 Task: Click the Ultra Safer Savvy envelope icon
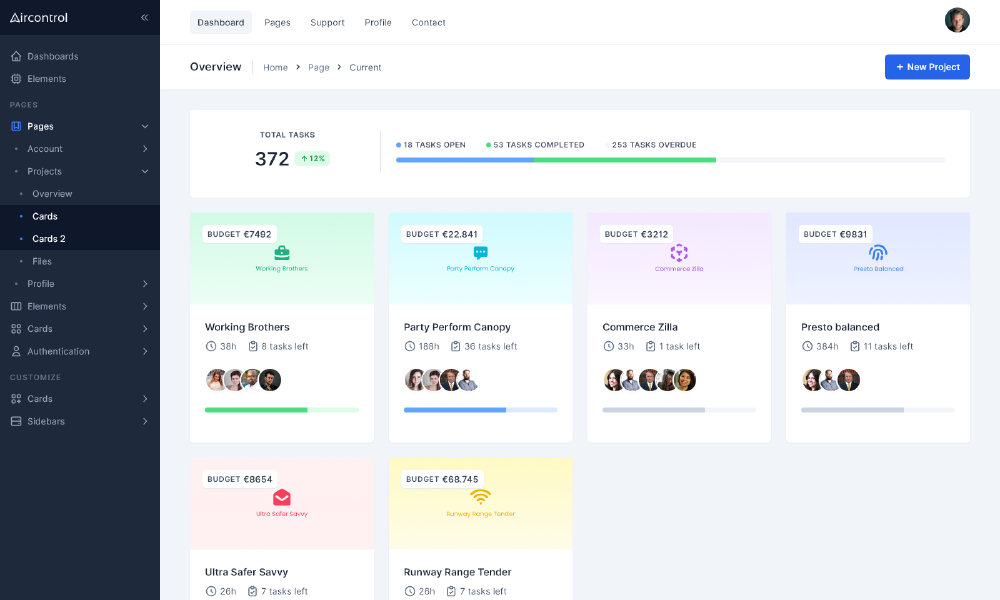coord(282,498)
